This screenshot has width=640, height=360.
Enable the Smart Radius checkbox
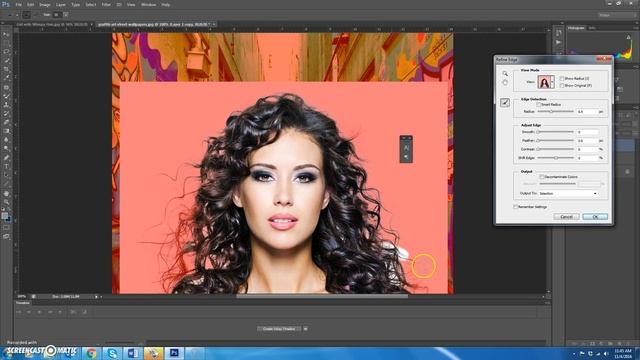pyautogui.click(x=539, y=105)
